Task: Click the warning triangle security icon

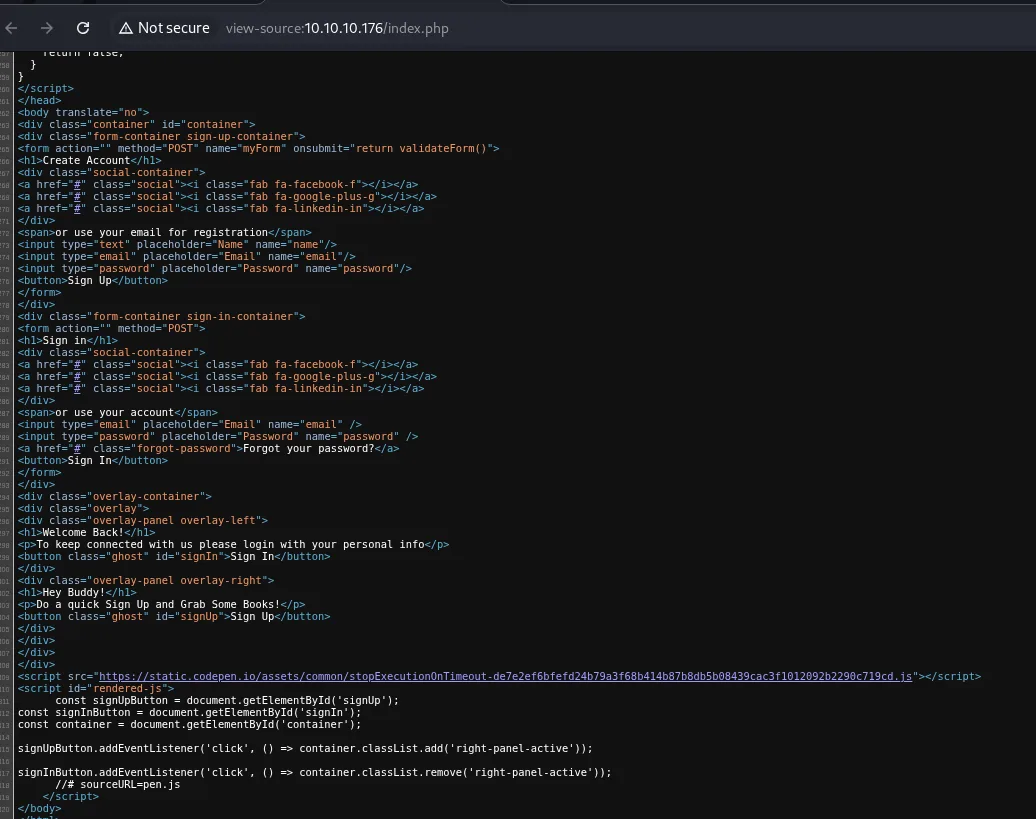Action: [126, 28]
